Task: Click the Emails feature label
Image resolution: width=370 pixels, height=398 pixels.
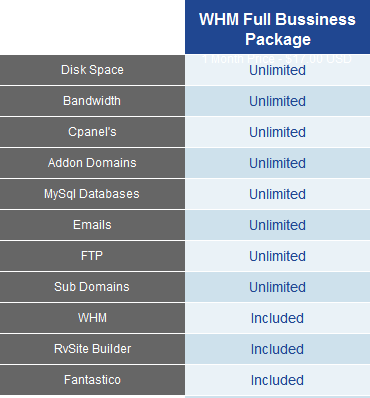Action: tap(92, 225)
